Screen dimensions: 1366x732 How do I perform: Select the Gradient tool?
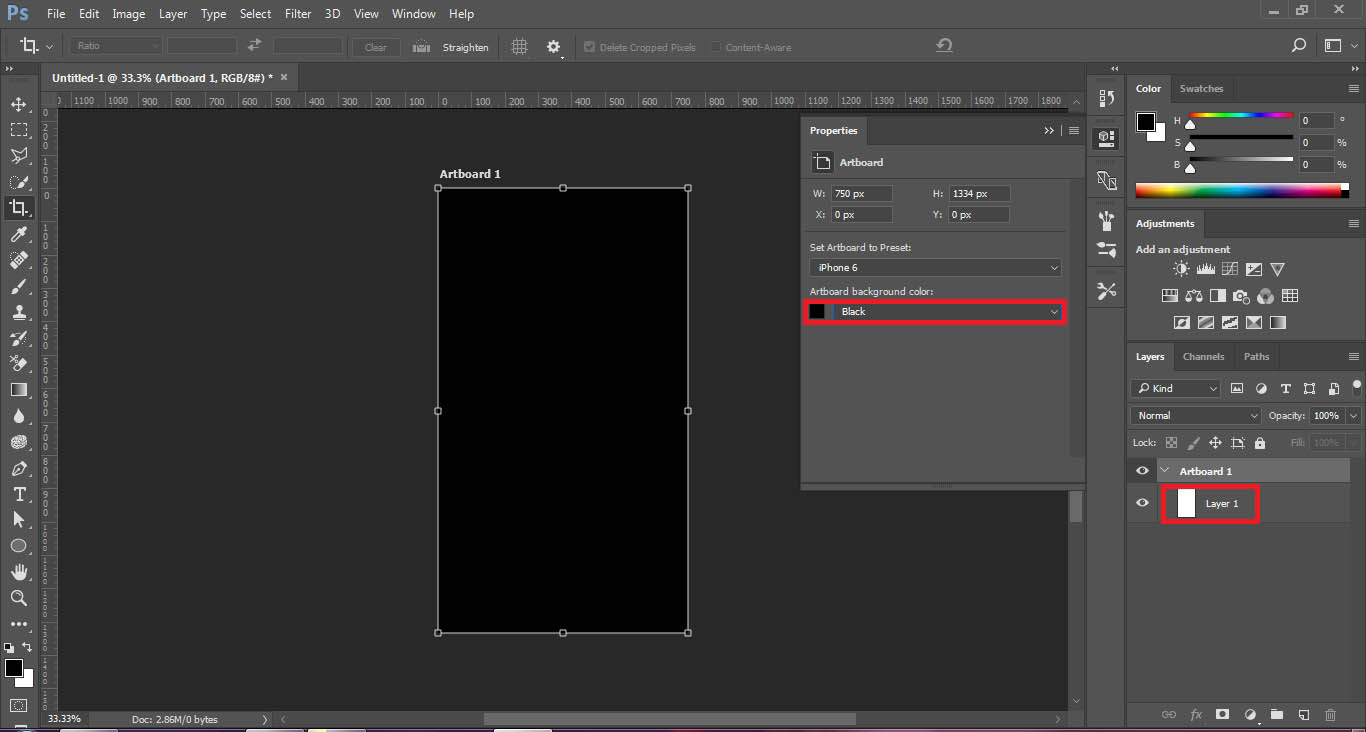[18, 390]
